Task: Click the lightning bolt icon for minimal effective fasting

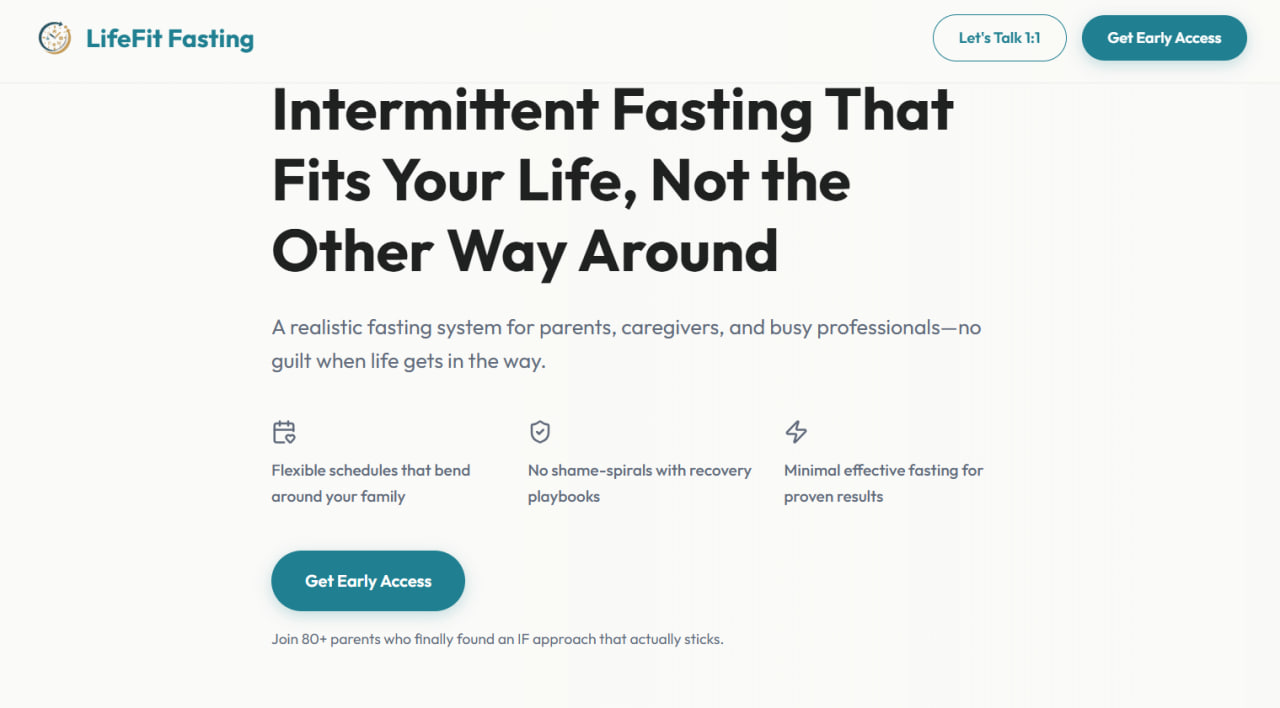Action: pos(796,431)
